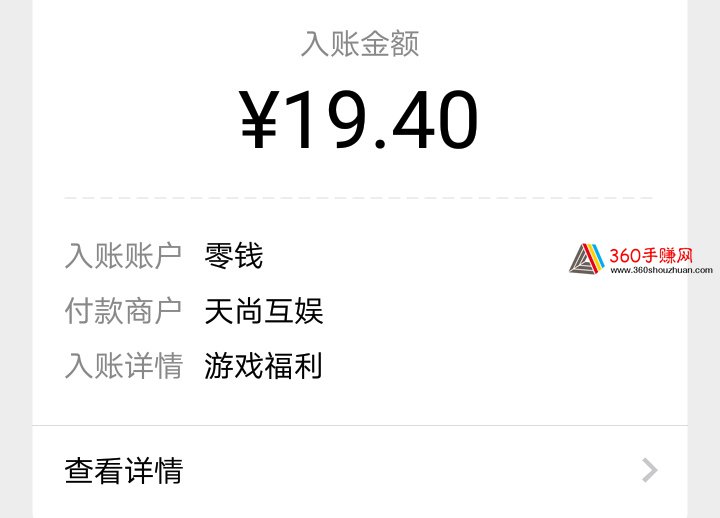The image size is (720, 518).
Task: Open the www.360shouzhuan.com link text
Action: [x=661, y=270]
